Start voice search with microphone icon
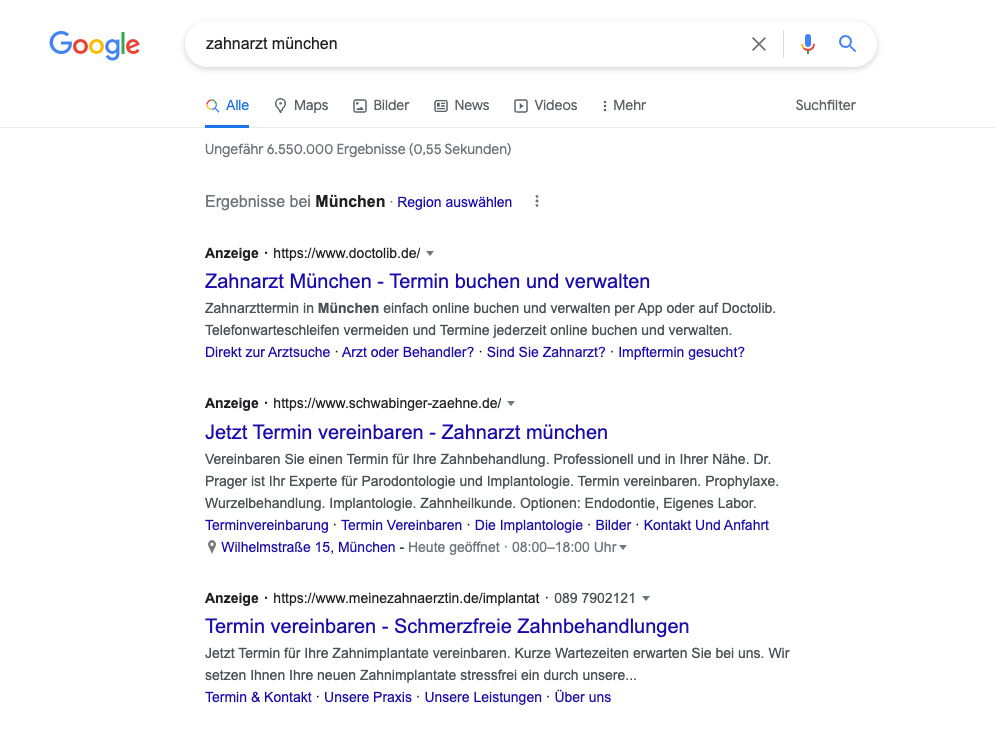Viewport: 995px width, 748px height. (808, 44)
